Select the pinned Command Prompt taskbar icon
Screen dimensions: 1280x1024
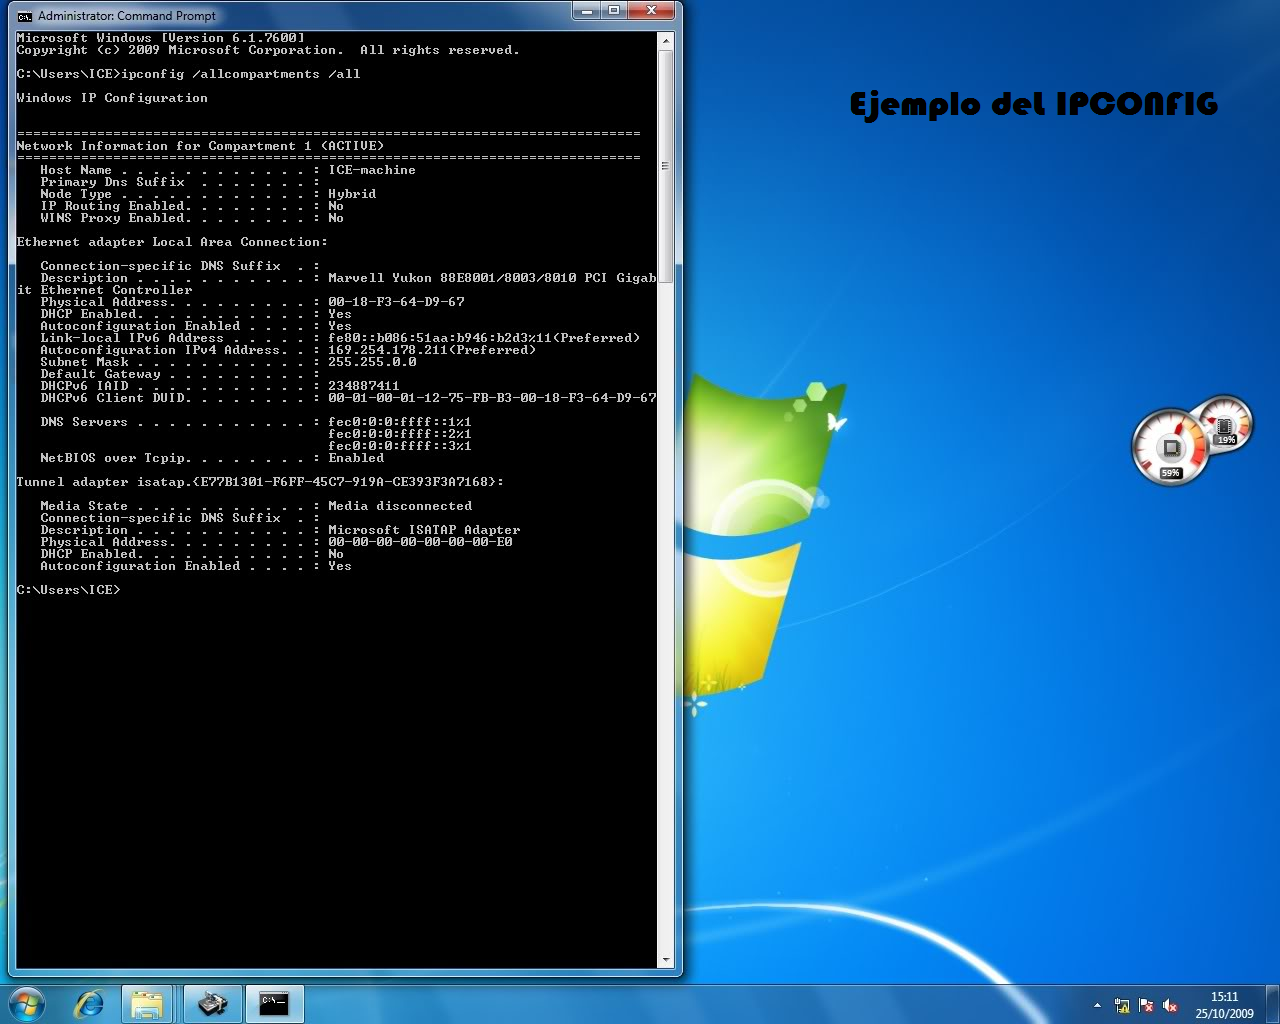[x=273, y=1003]
